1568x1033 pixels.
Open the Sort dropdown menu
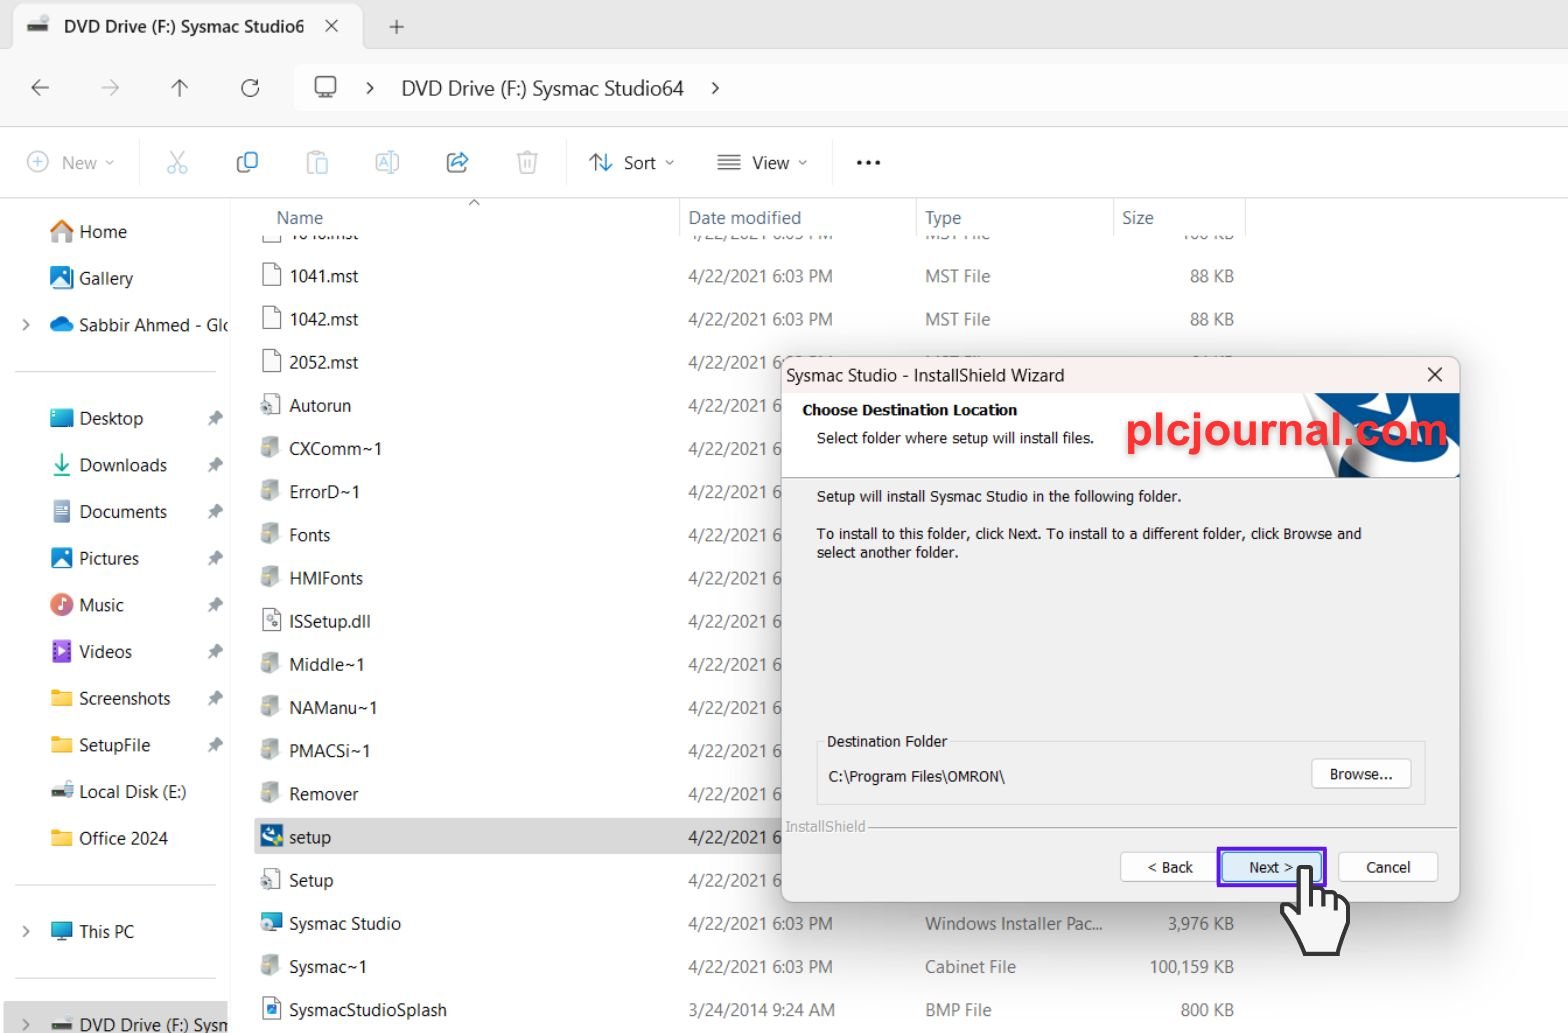[632, 162]
